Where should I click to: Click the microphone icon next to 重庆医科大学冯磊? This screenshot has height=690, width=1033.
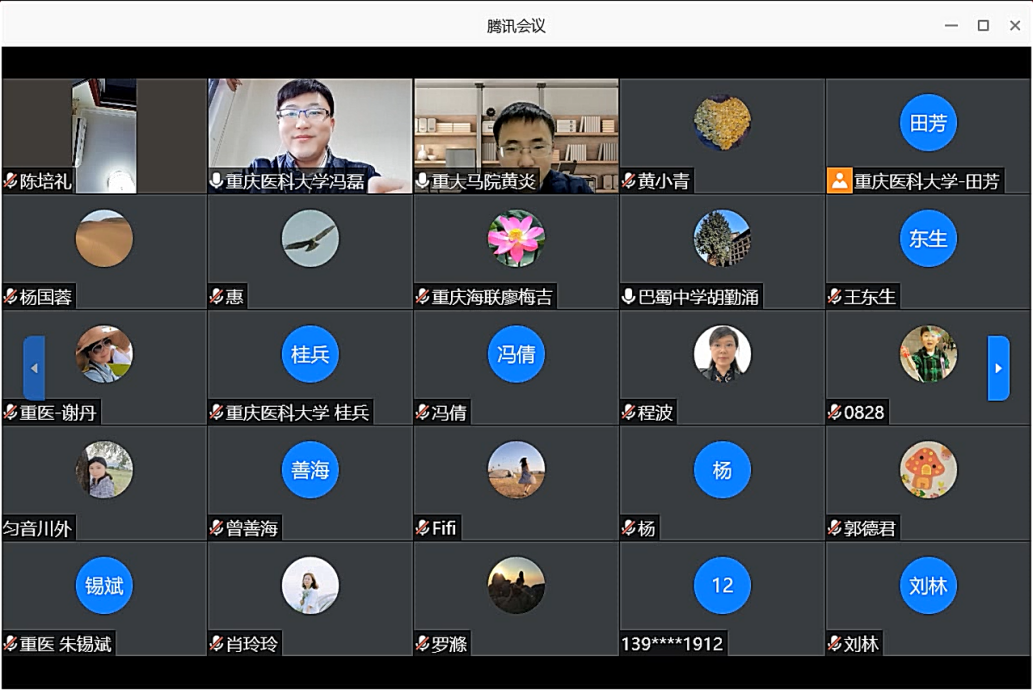(216, 181)
